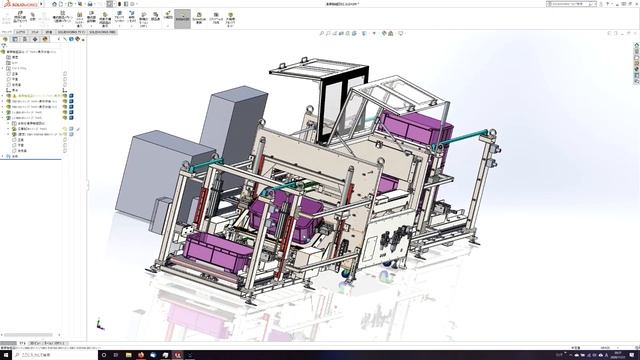The width and height of the screenshot is (640, 360).
Task: Open View Settings monitor icon
Action: click(x=401, y=33)
